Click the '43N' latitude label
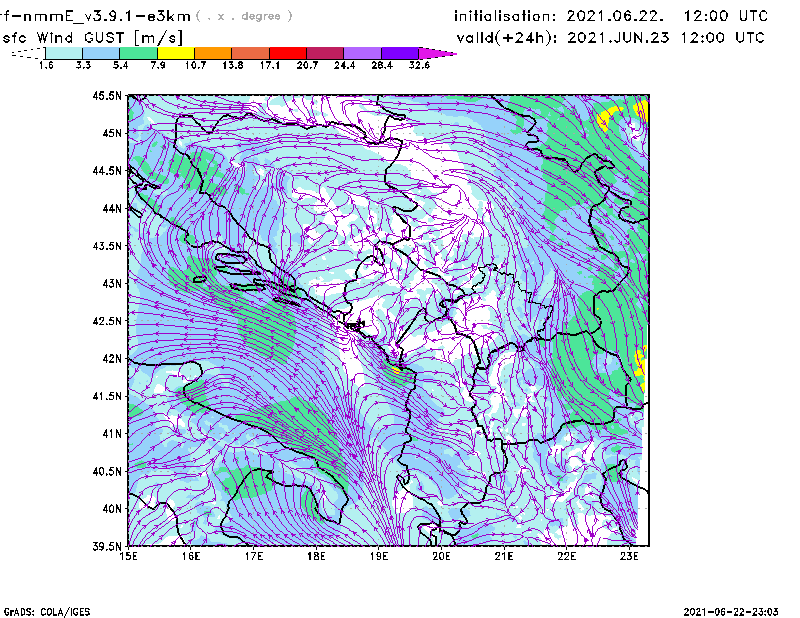 pos(112,283)
